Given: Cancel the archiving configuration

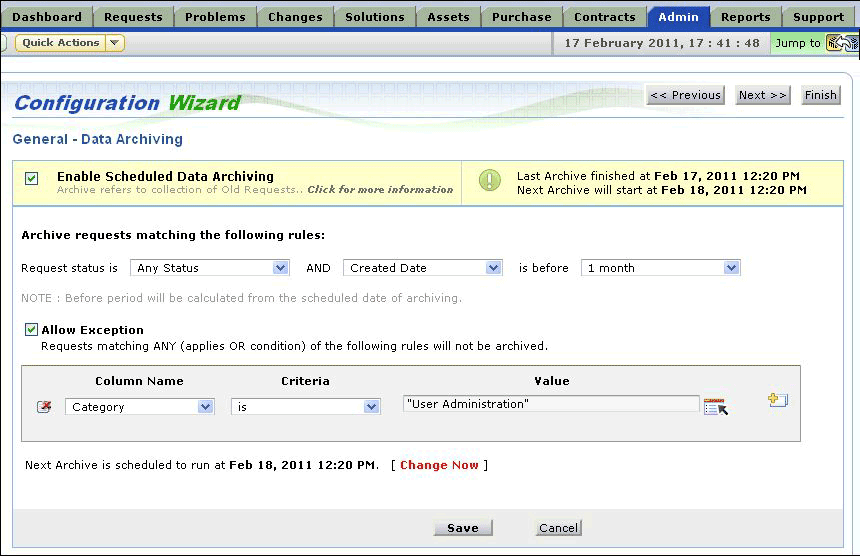Looking at the screenshot, I should pos(558,527).
